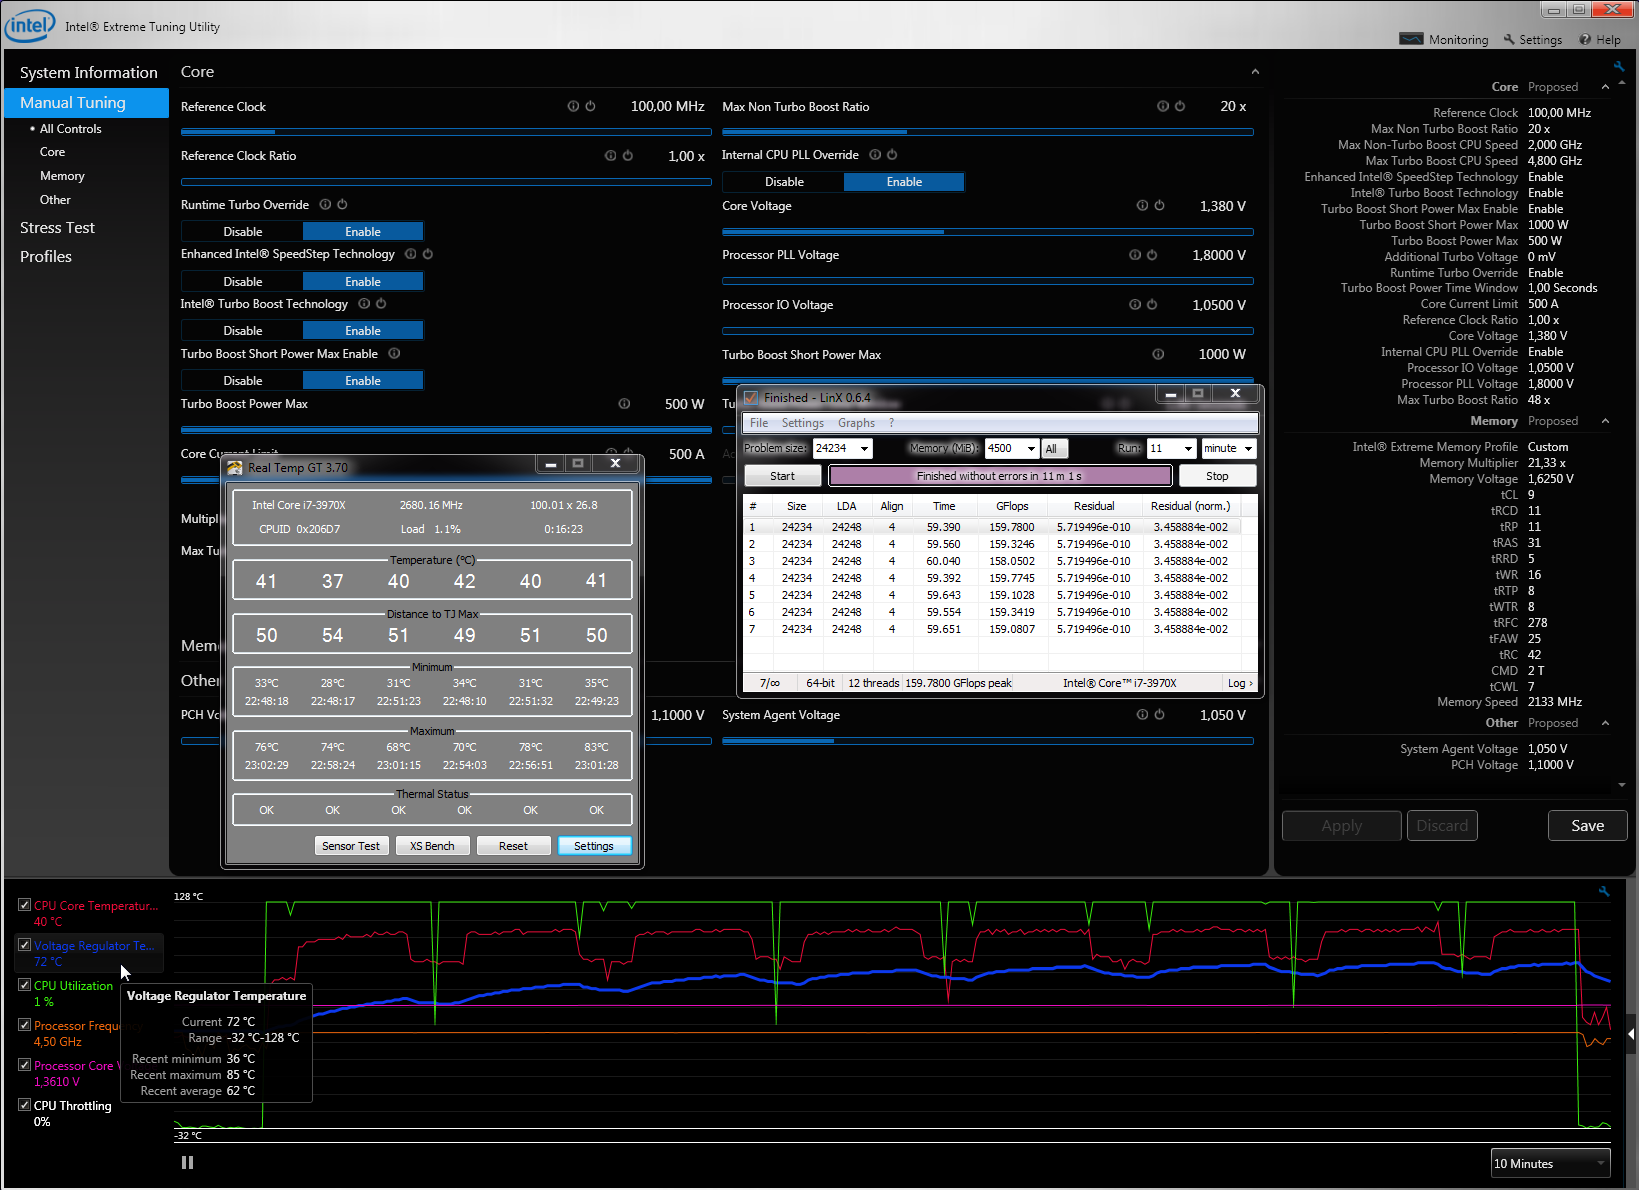Open minute unit dropdown in LinX
Screen dimensions: 1639x1190
click(1248, 448)
